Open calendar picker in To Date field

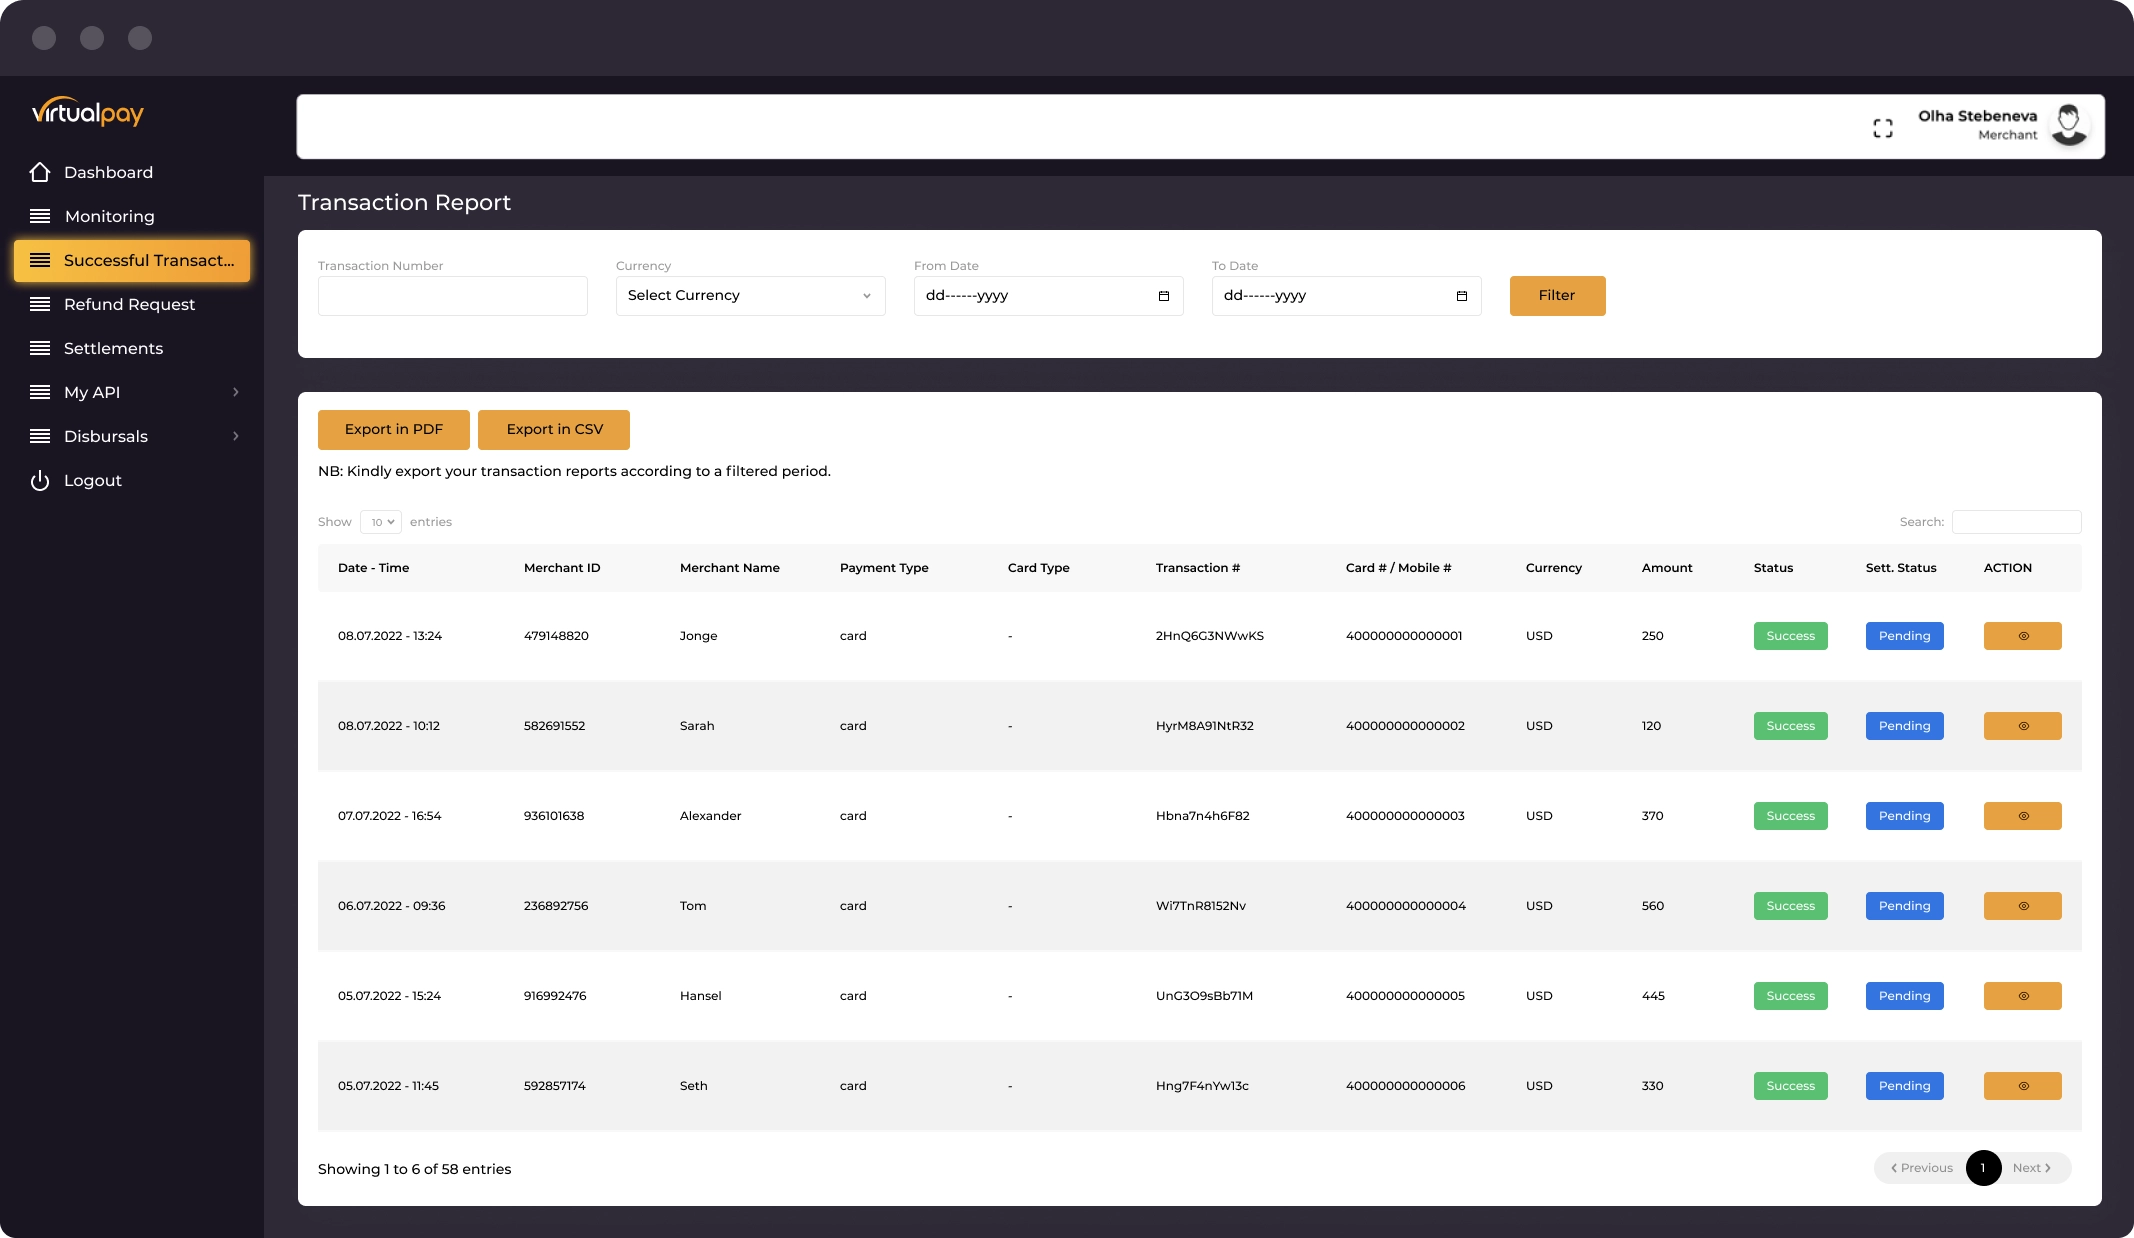click(x=1461, y=296)
